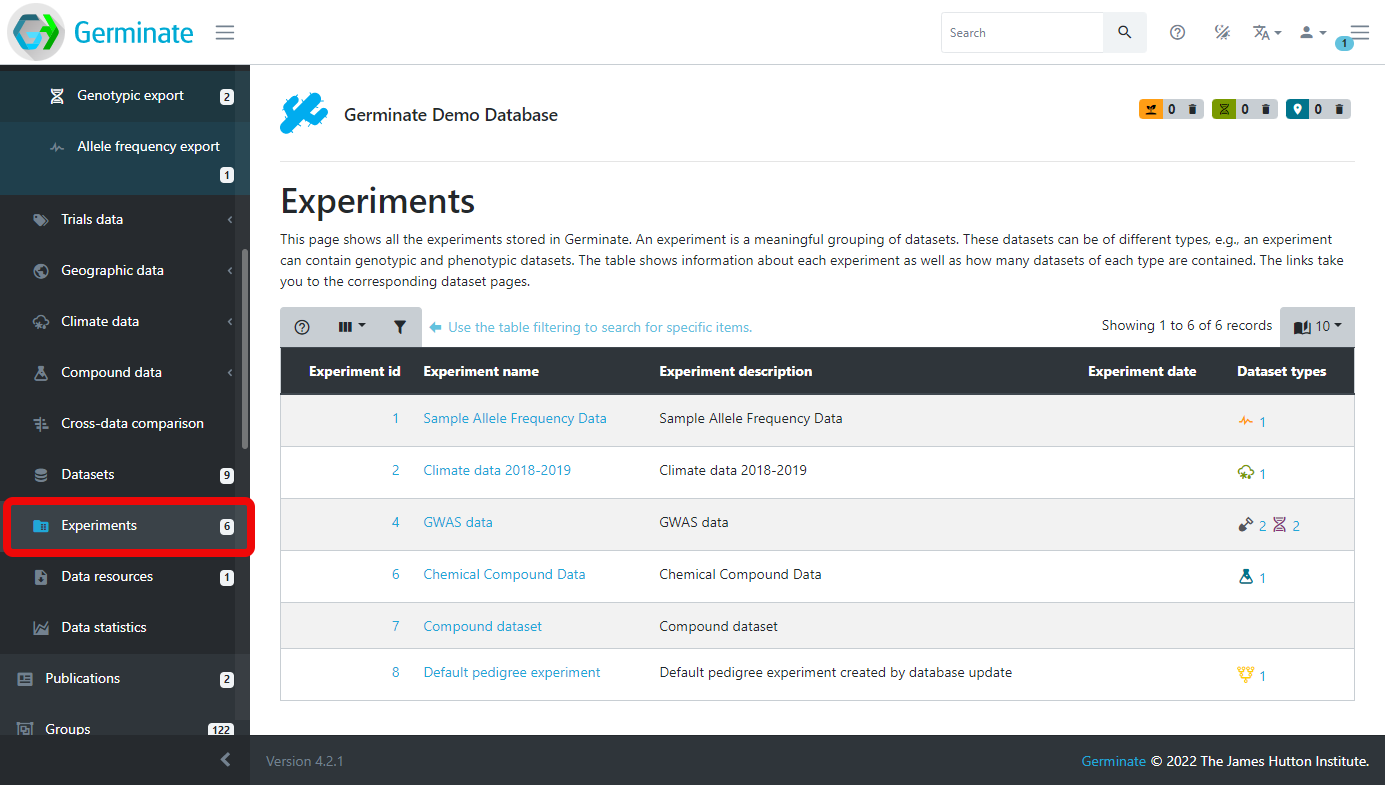Expand the Trials data sidebar menu

click(x=92, y=220)
